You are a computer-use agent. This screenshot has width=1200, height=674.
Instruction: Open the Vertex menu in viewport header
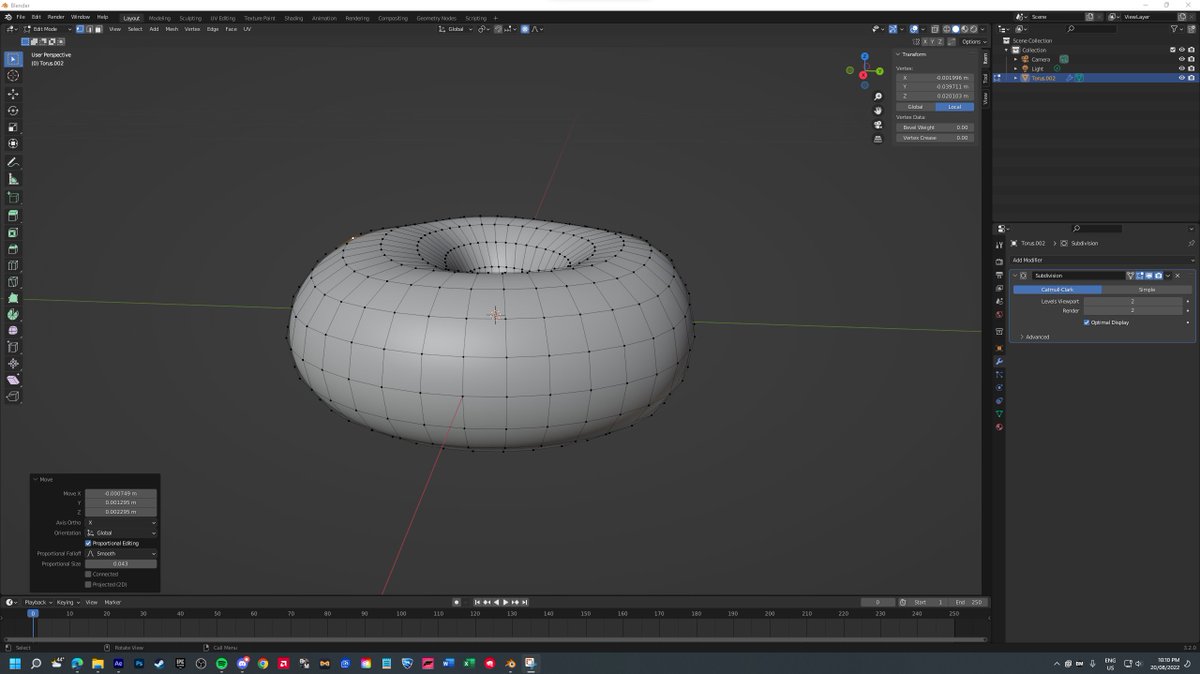[x=192, y=29]
